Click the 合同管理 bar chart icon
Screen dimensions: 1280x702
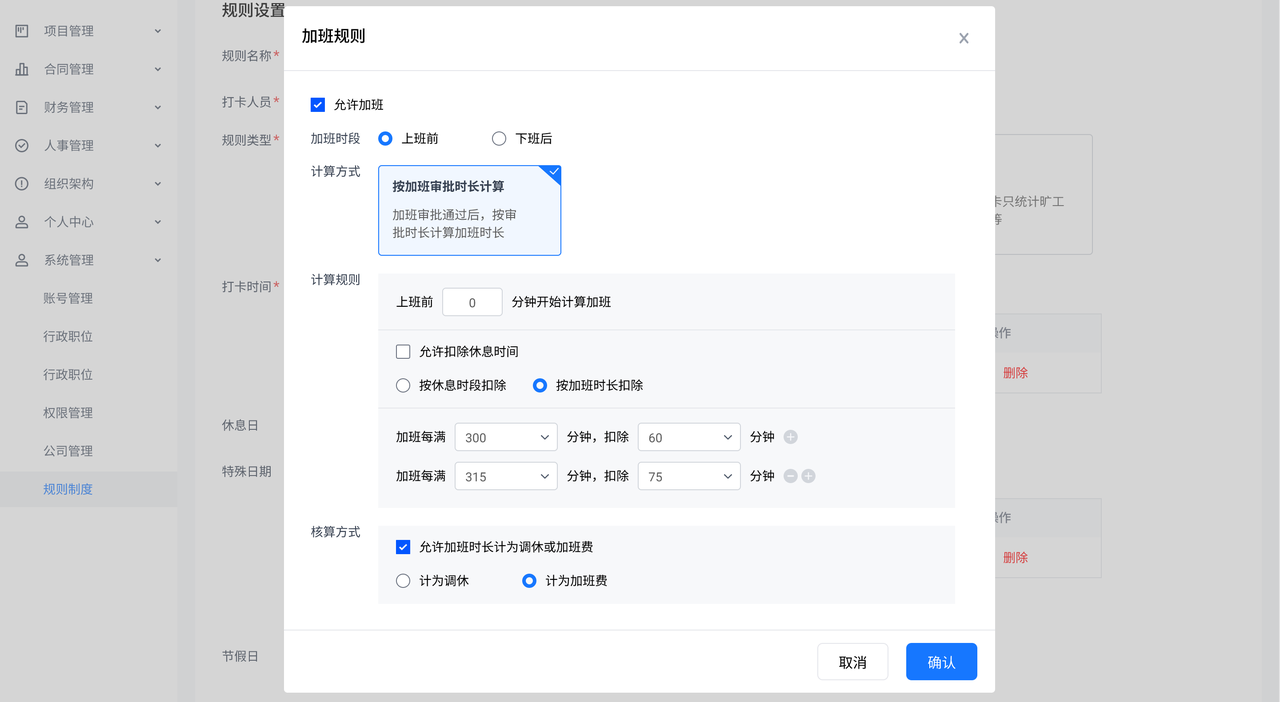click(x=22, y=69)
